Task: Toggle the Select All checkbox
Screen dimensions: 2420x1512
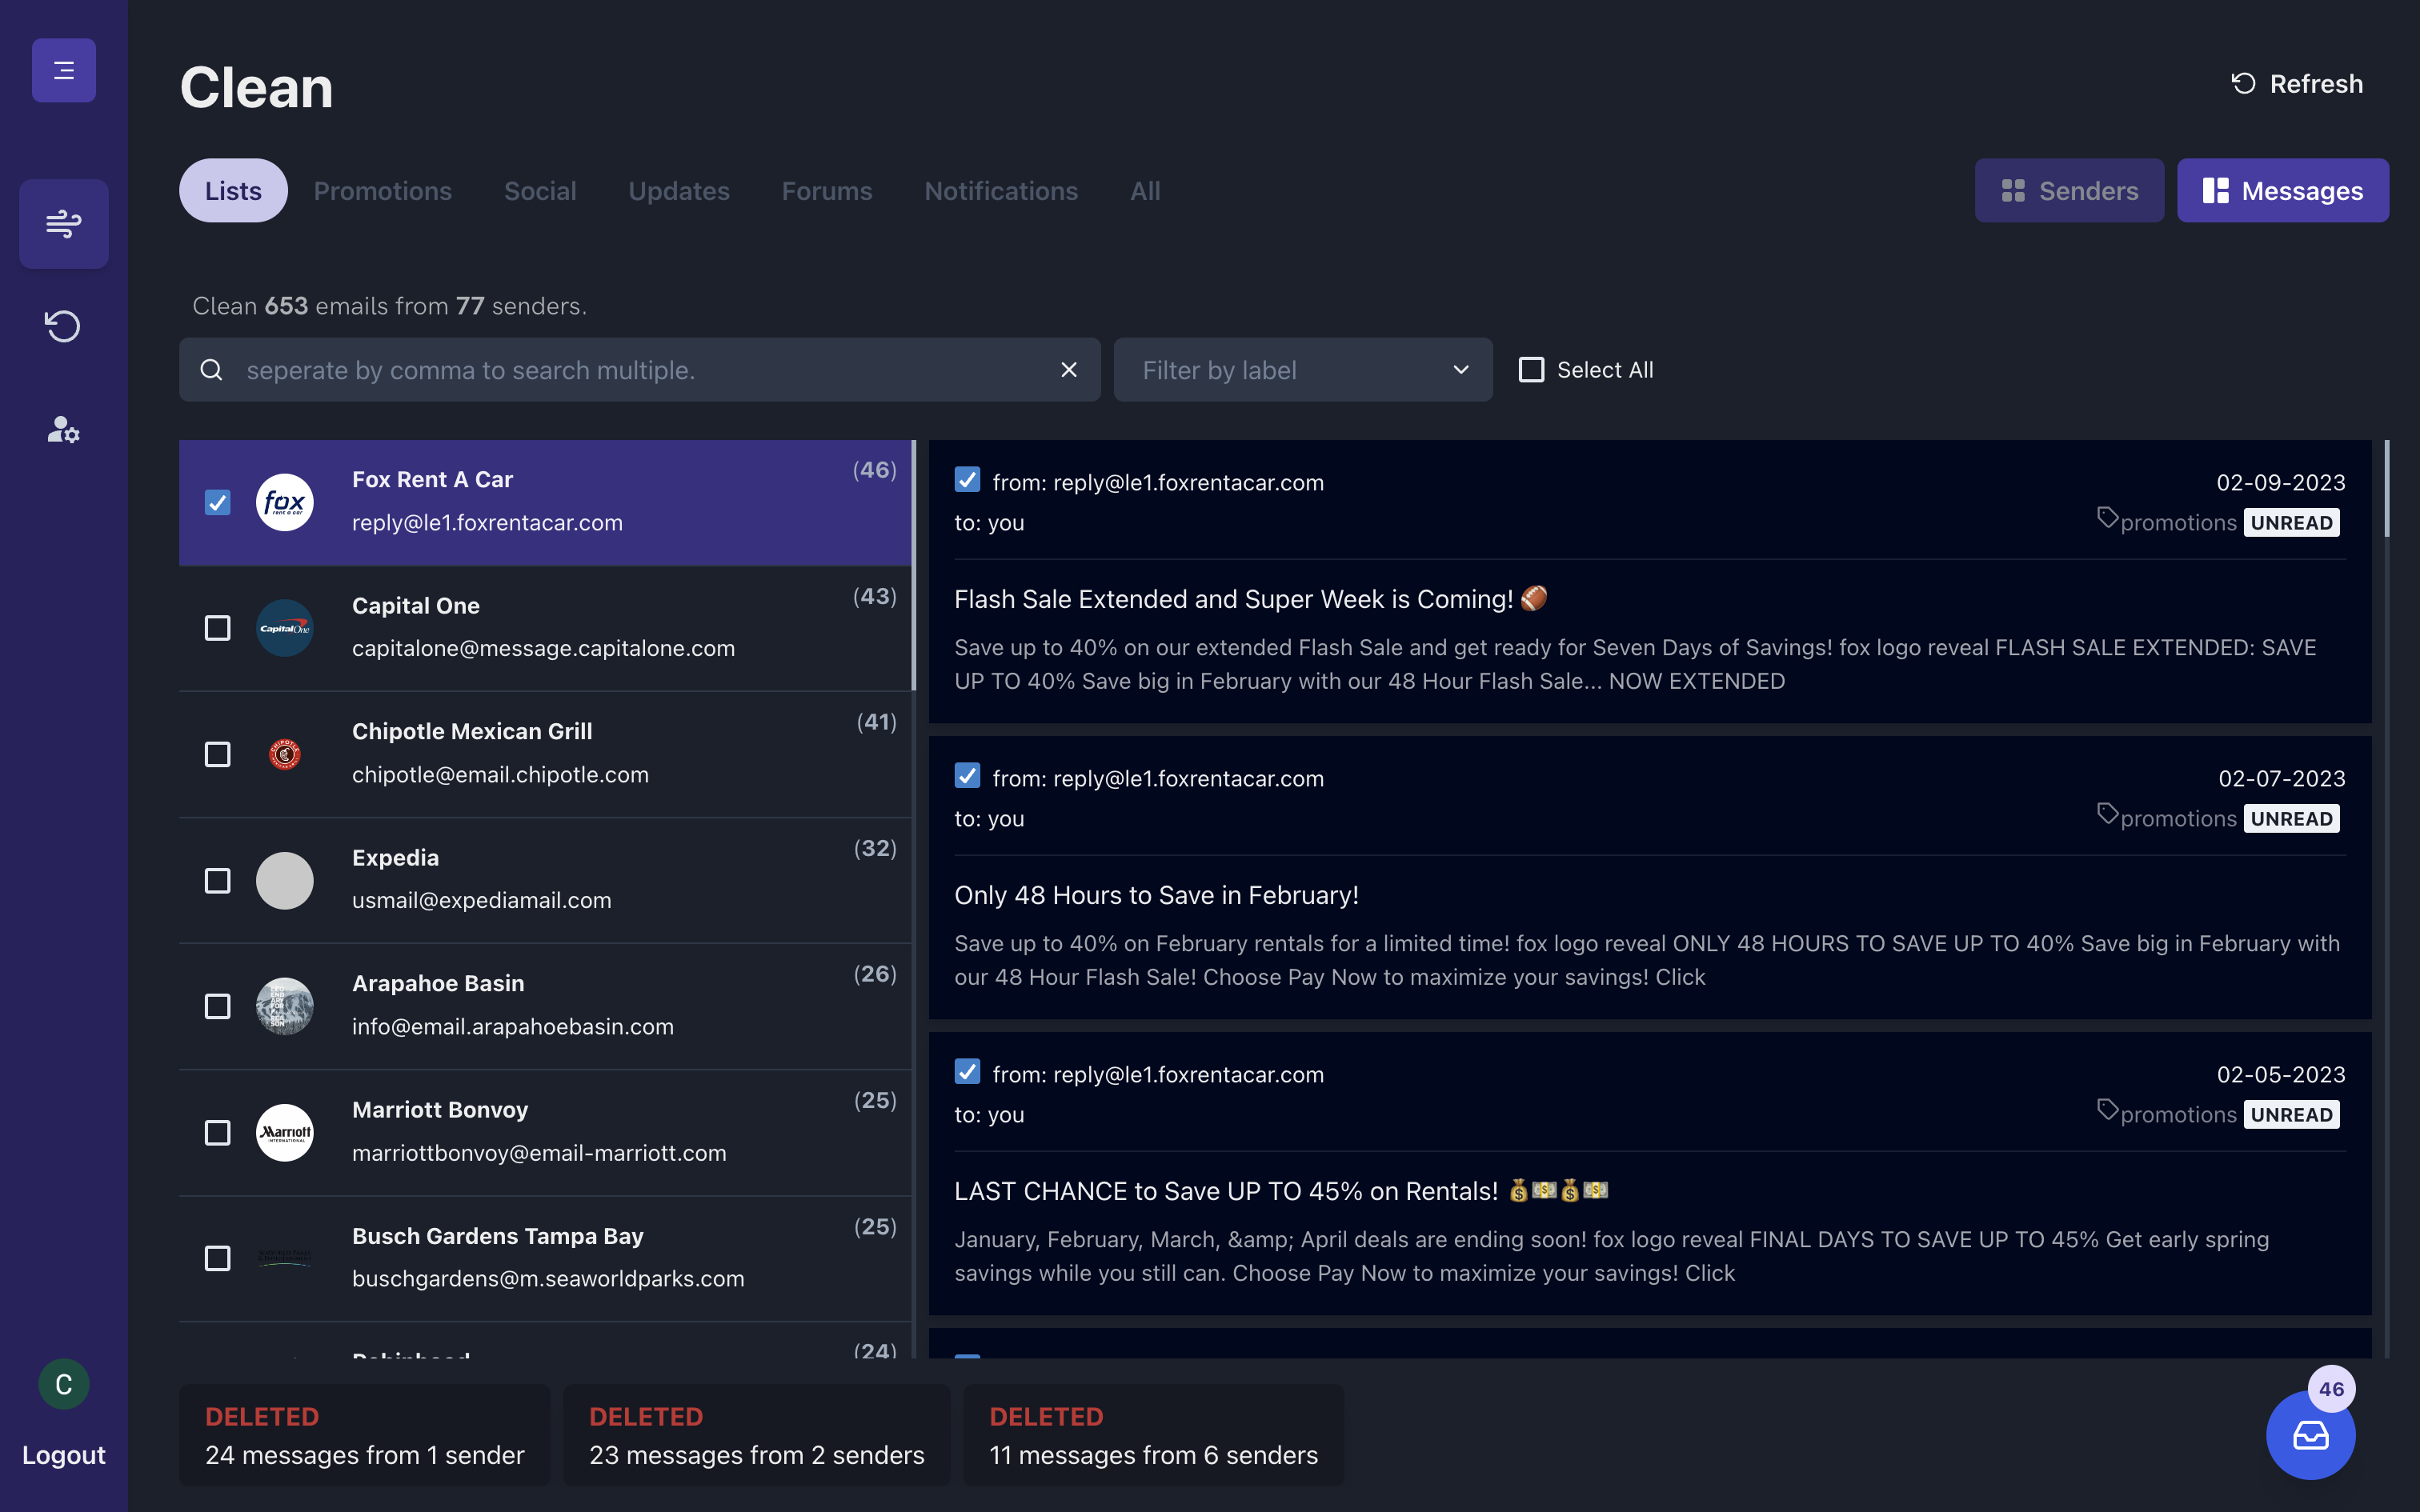Action: click(1531, 370)
